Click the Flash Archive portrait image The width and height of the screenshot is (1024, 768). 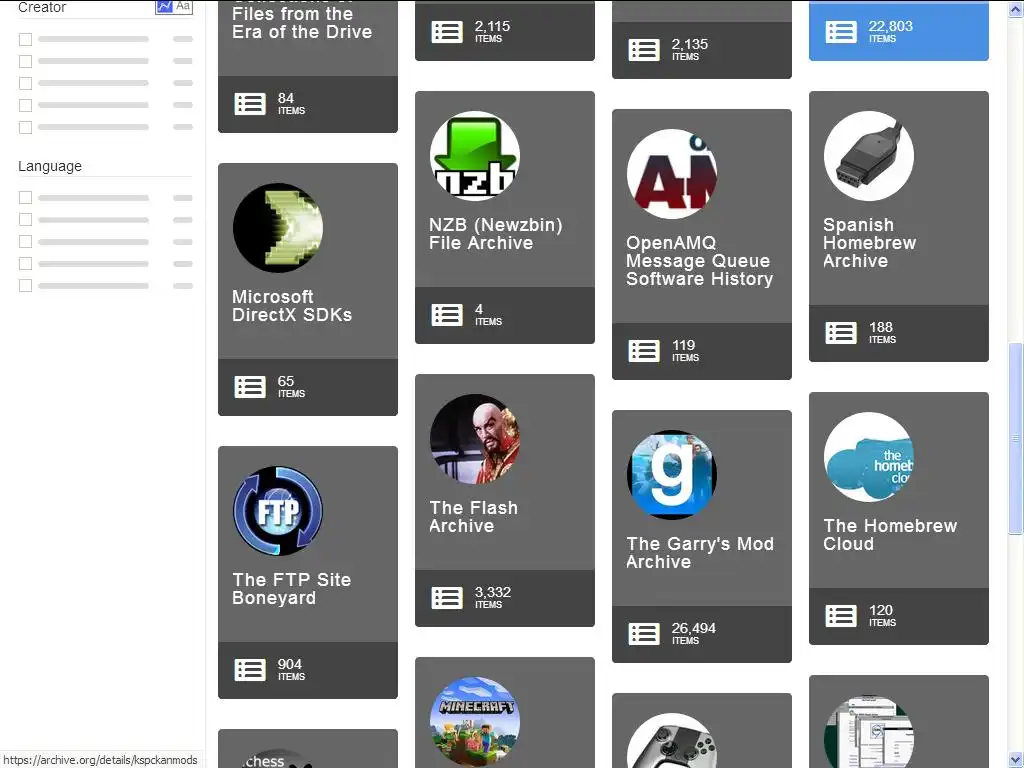click(475, 439)
